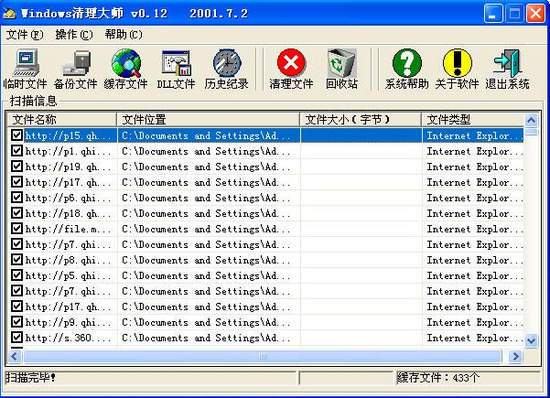Image resolution: width=550 pixels, height=398 pixels.
Task: Uncheck the http://p1.qhi... row checkbox
Action: point(17,151)
